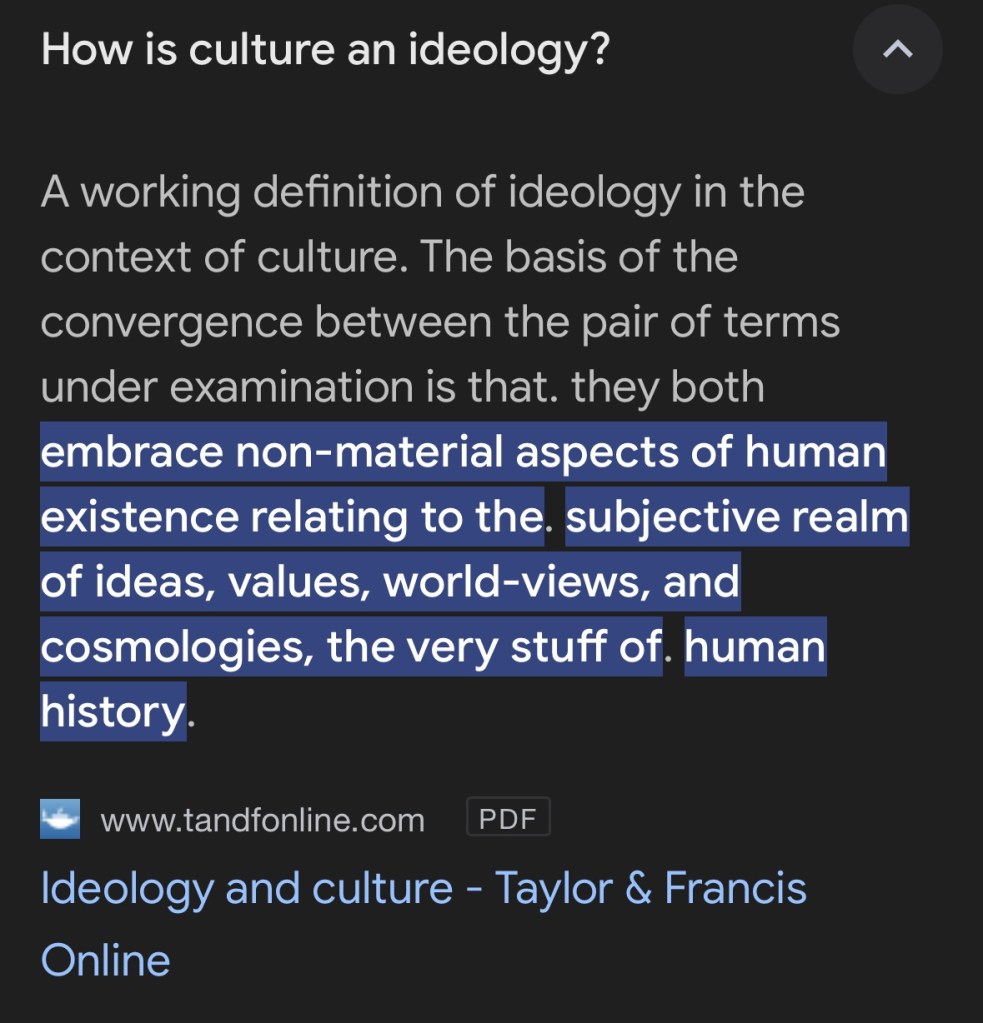
Task: Open "Ideology and culture - Taylor & Francis" link
Action: click(x=423, y=888)
